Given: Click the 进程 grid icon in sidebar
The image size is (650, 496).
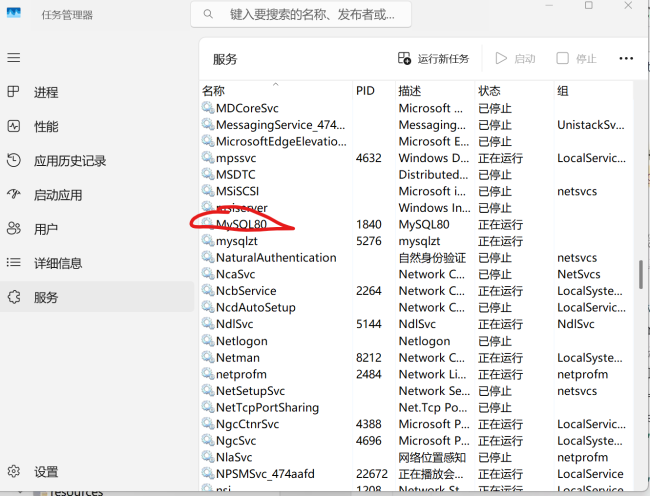Looking at the screenshot, I should 14,91.
